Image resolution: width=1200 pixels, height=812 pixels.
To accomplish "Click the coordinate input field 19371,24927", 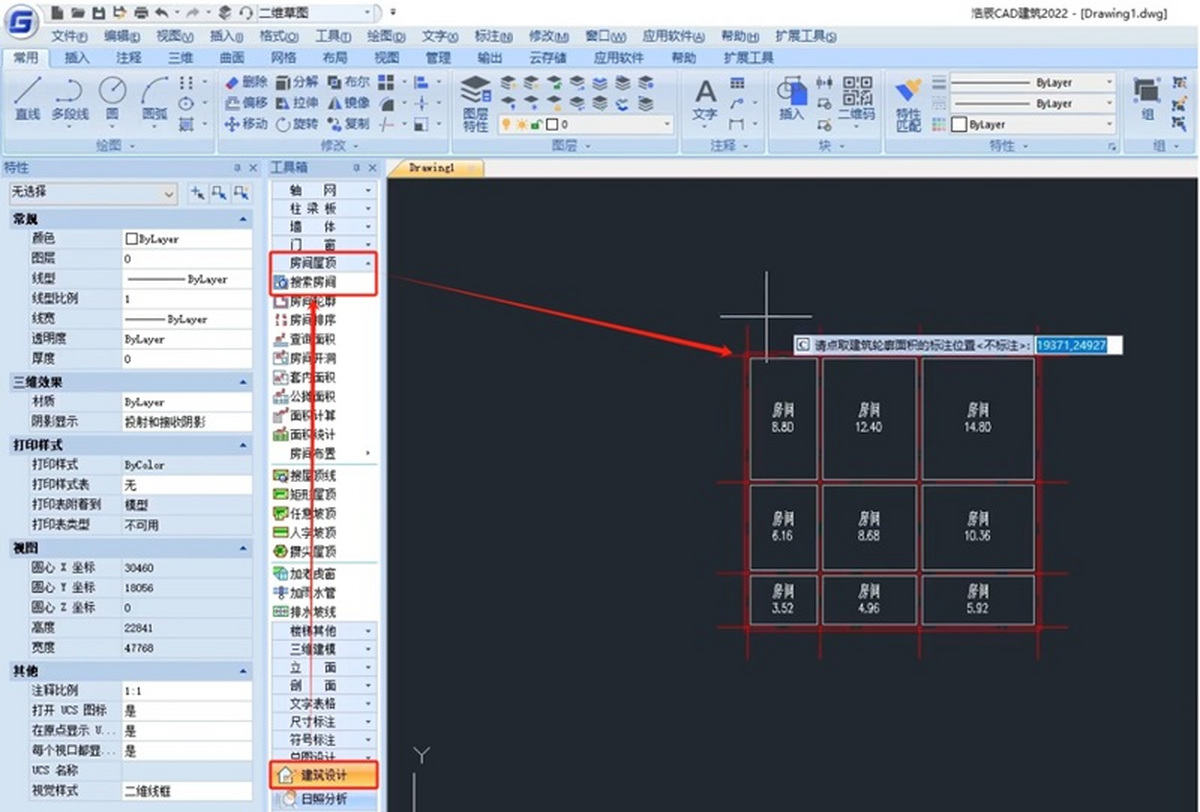I will [x=1078, y=345].
